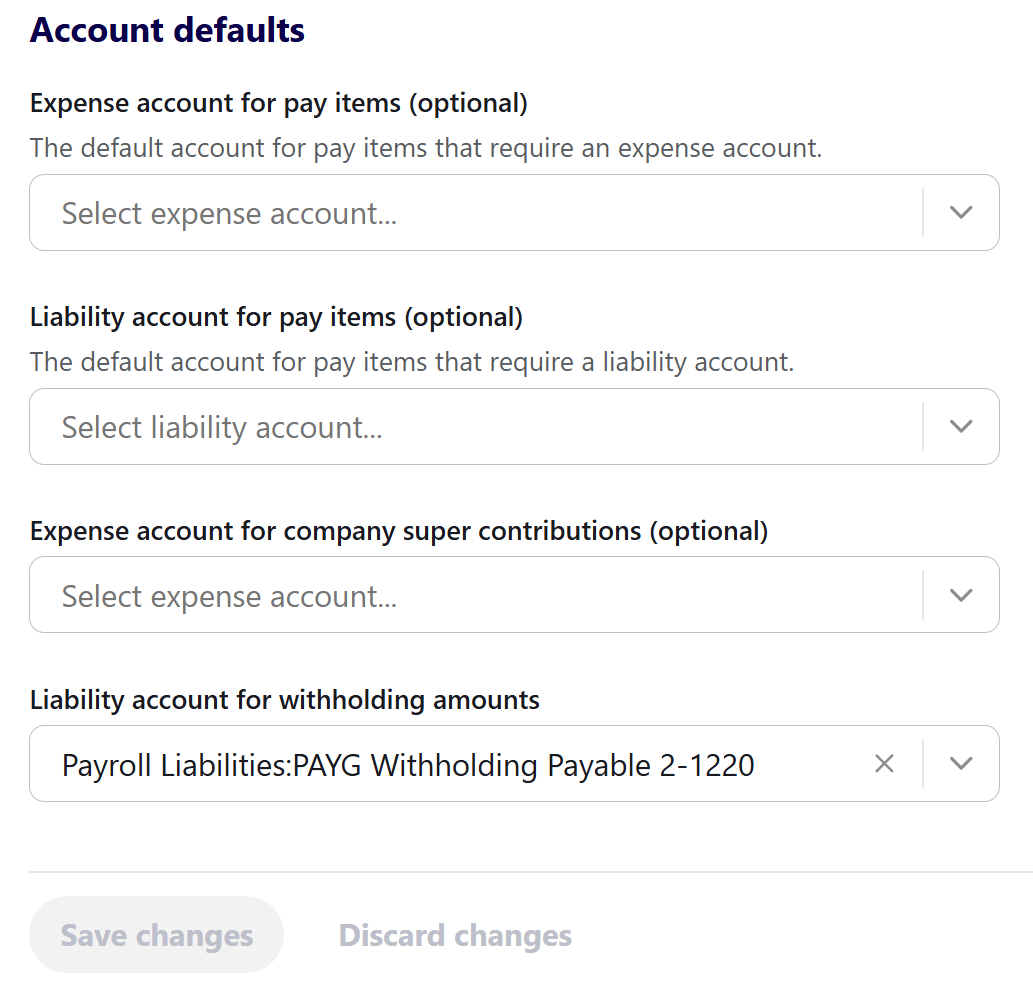Image resolution: width=1033 pixels, height=1000 pixels.
Task: Open chevron for pay items expense account
Action: (x=961, y=213)
